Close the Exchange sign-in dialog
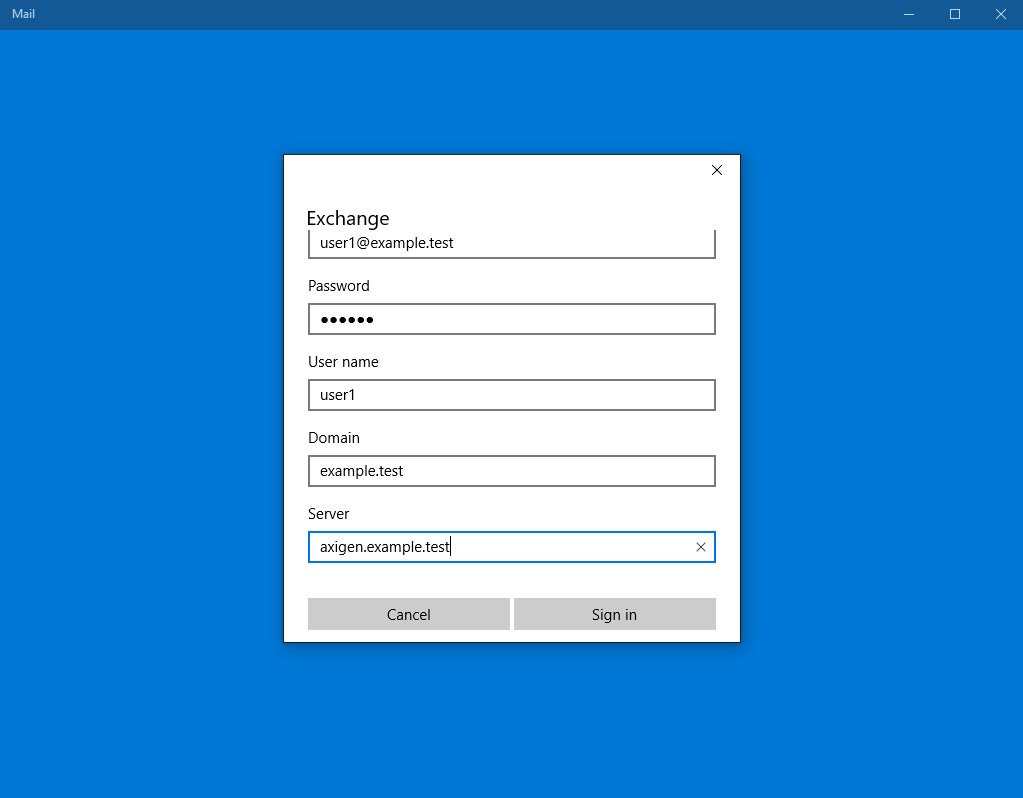Image resolution: width=1023 pixels, height=798 pixels. [716, 170]
